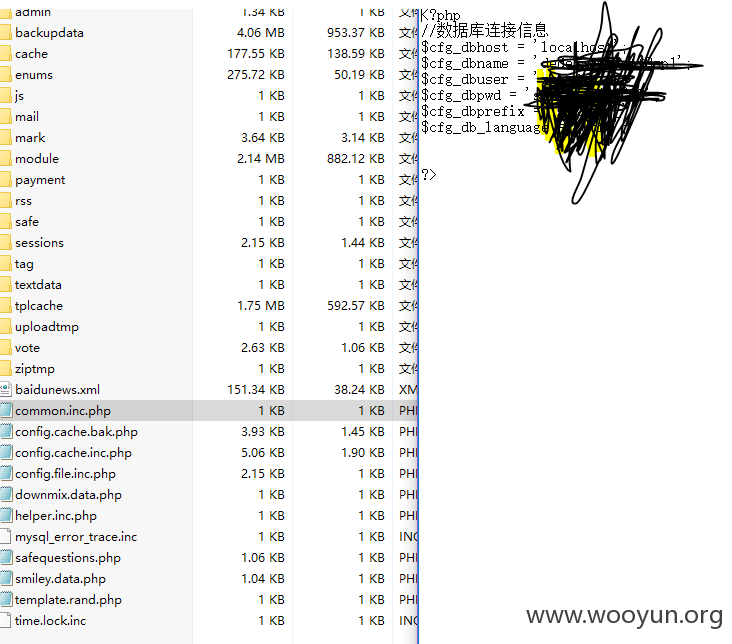Select the uploadtmp folder name

47,327
